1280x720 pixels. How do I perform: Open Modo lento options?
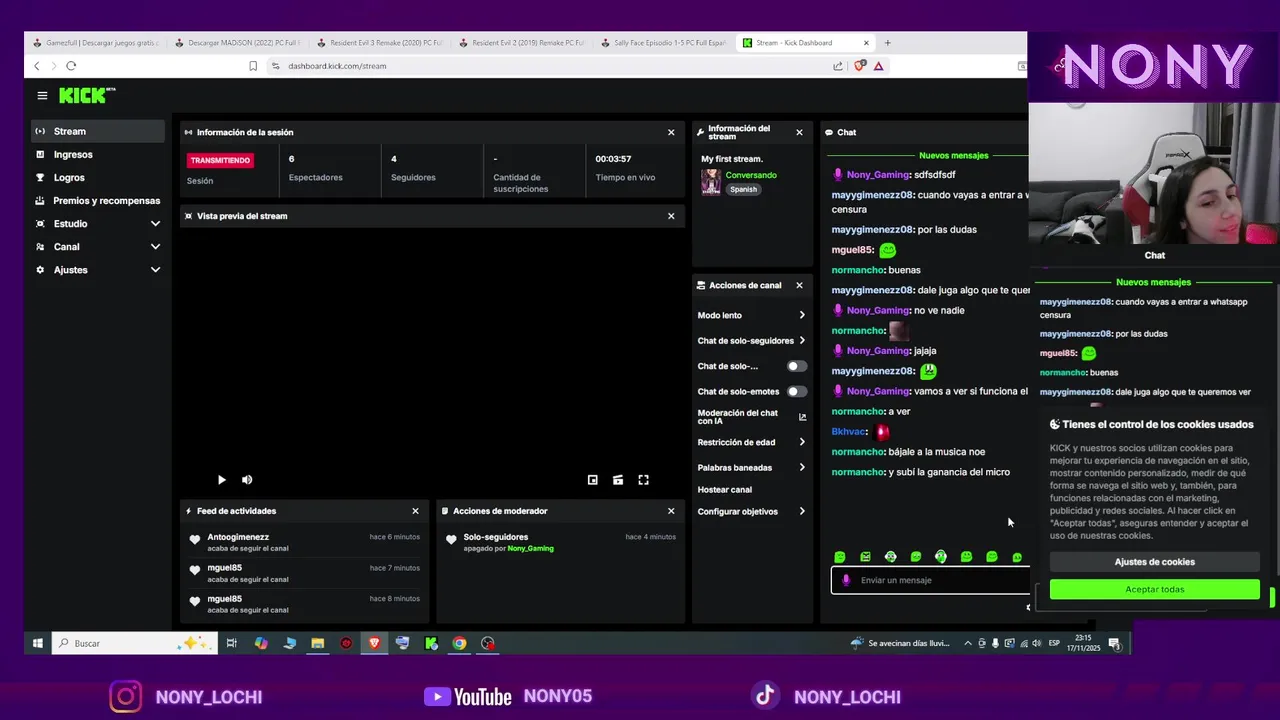(751, 315)
